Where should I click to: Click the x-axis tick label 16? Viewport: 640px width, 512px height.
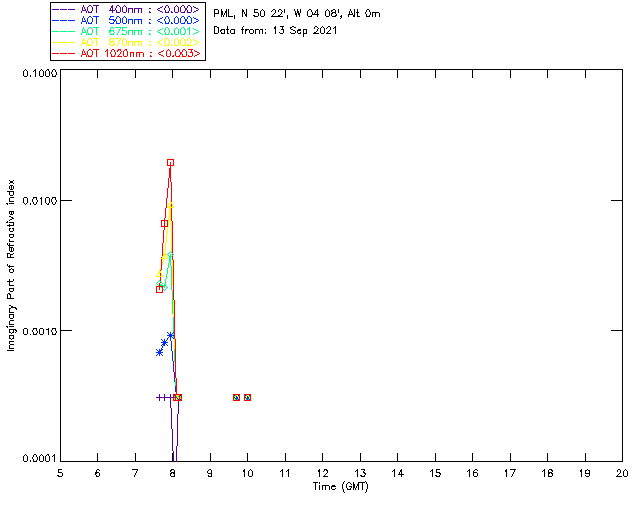[x=472, y=473]
